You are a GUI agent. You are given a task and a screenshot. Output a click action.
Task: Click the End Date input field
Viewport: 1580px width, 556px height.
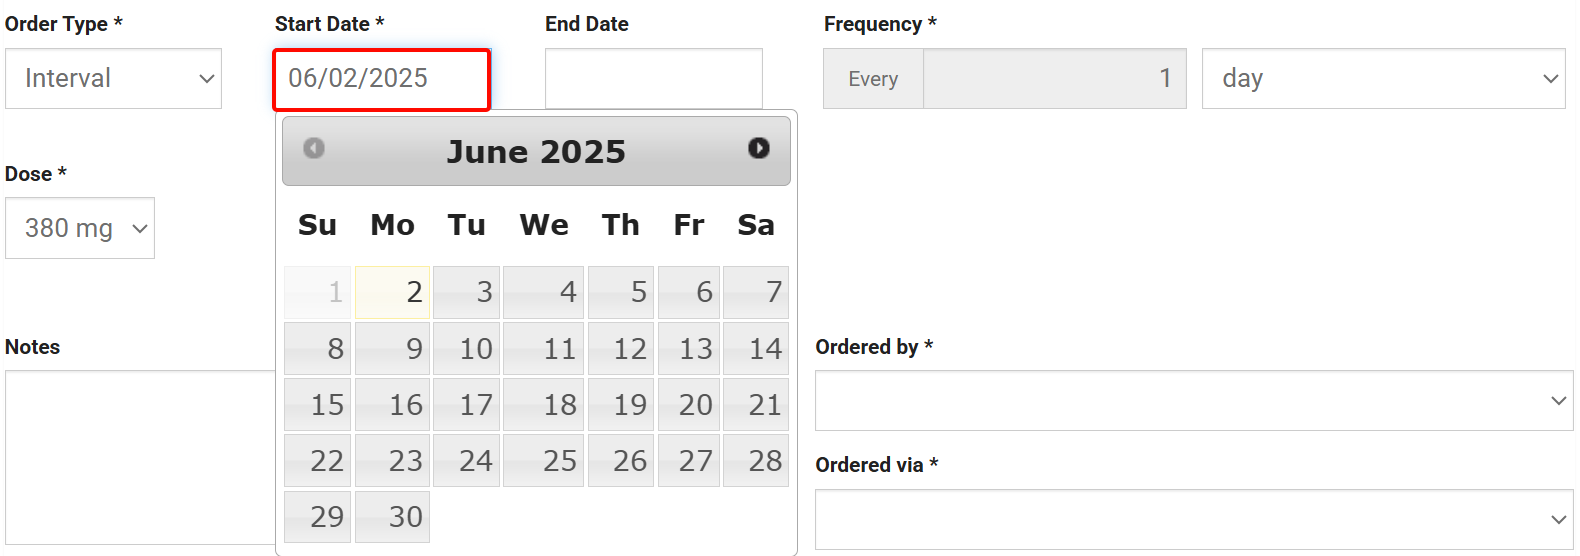(653, 79)
